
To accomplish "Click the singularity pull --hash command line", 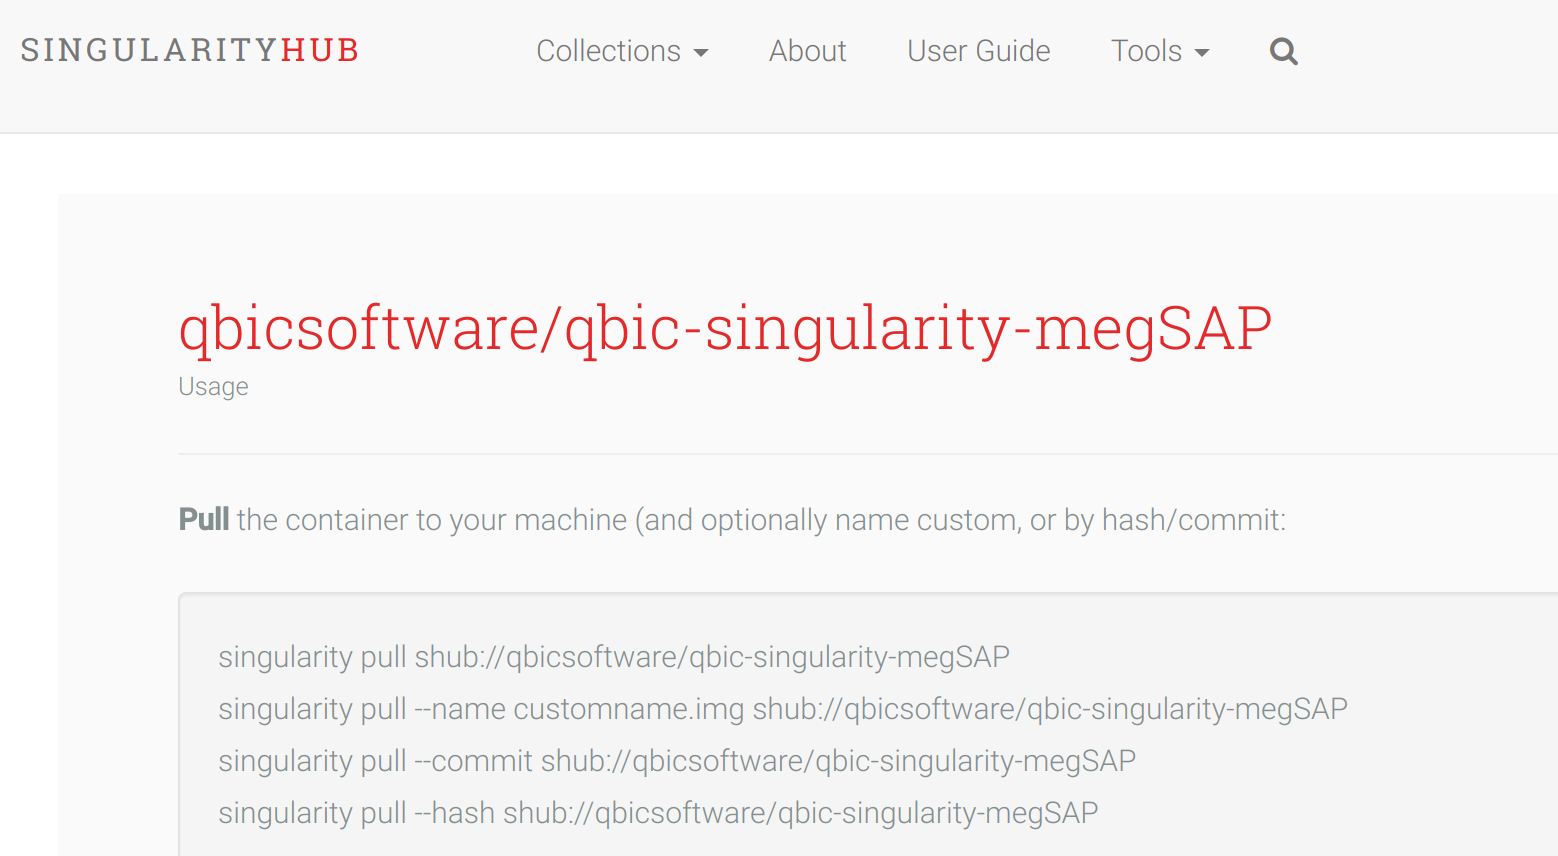I will click(x=658, y=813).
